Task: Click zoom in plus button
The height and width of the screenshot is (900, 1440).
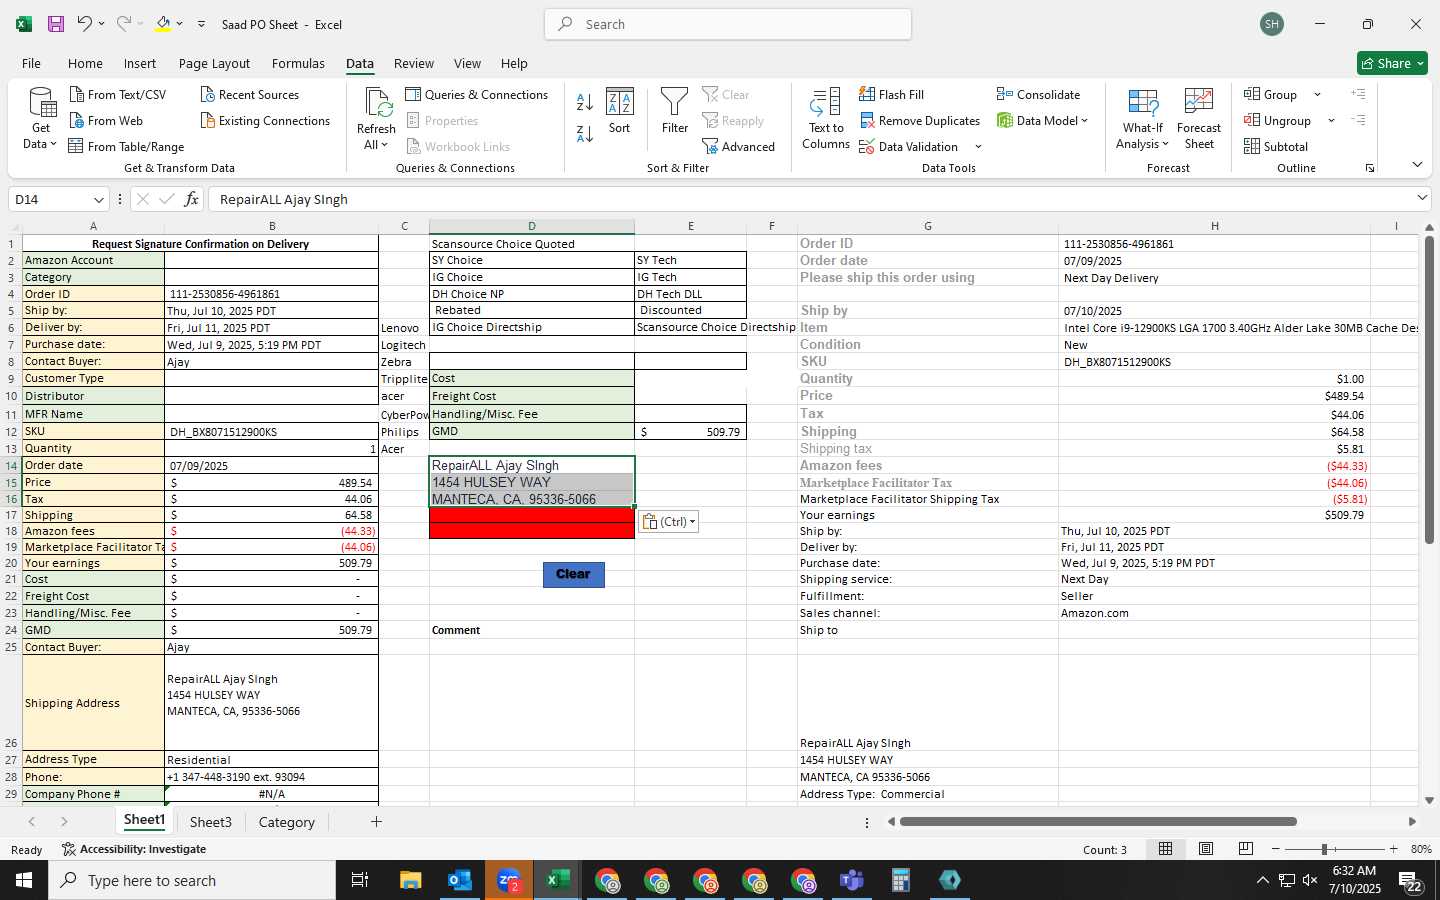Action: point(1393,849)
